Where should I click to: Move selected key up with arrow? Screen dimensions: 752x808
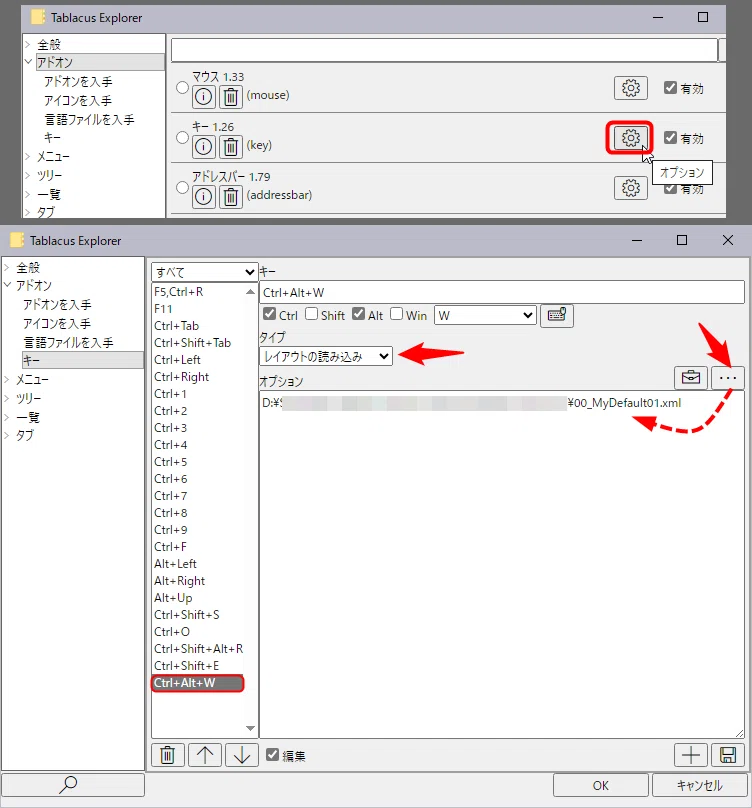pyautogui.click(x=205, y=755)
